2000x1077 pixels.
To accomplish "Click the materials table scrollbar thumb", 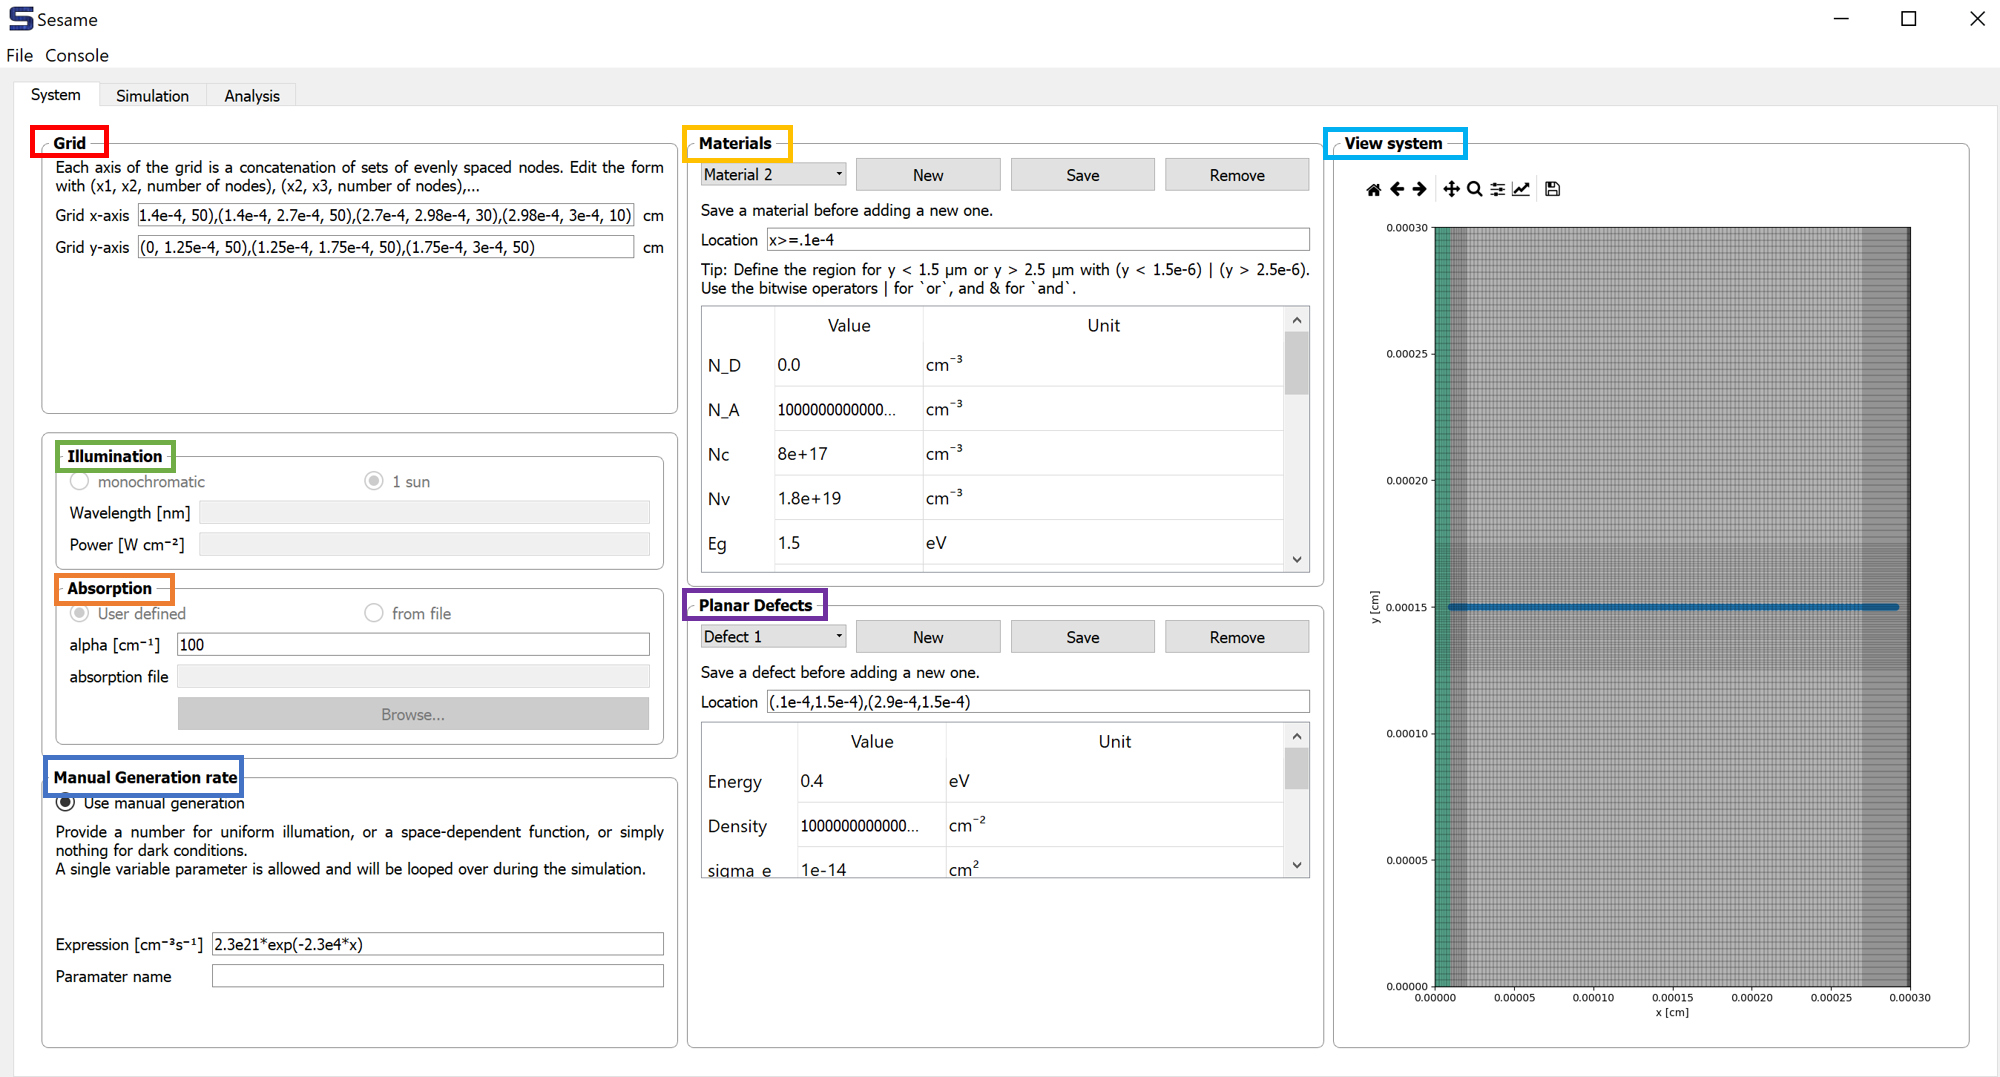I will click(x=1297, y=363).
